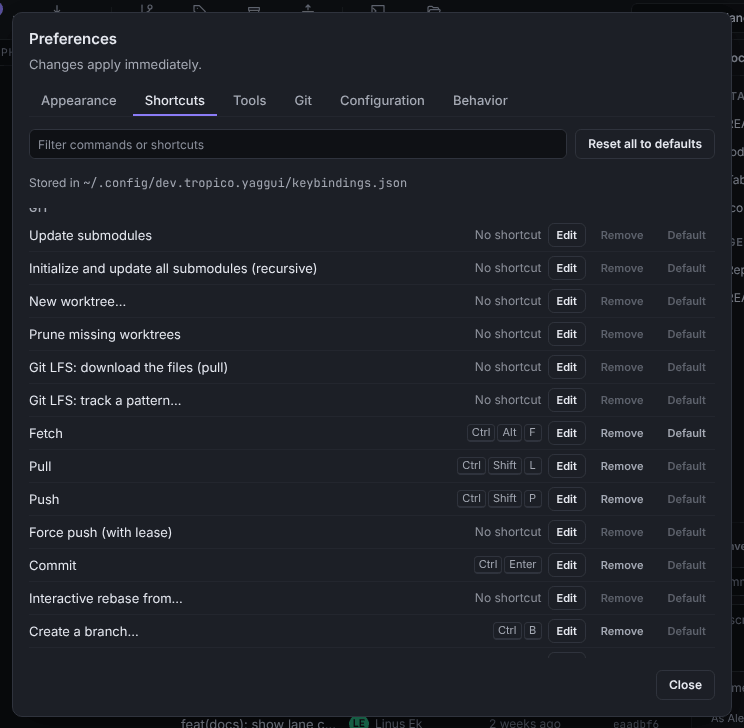Go to the Git preferences tab
744x728 pixels.
303,101
